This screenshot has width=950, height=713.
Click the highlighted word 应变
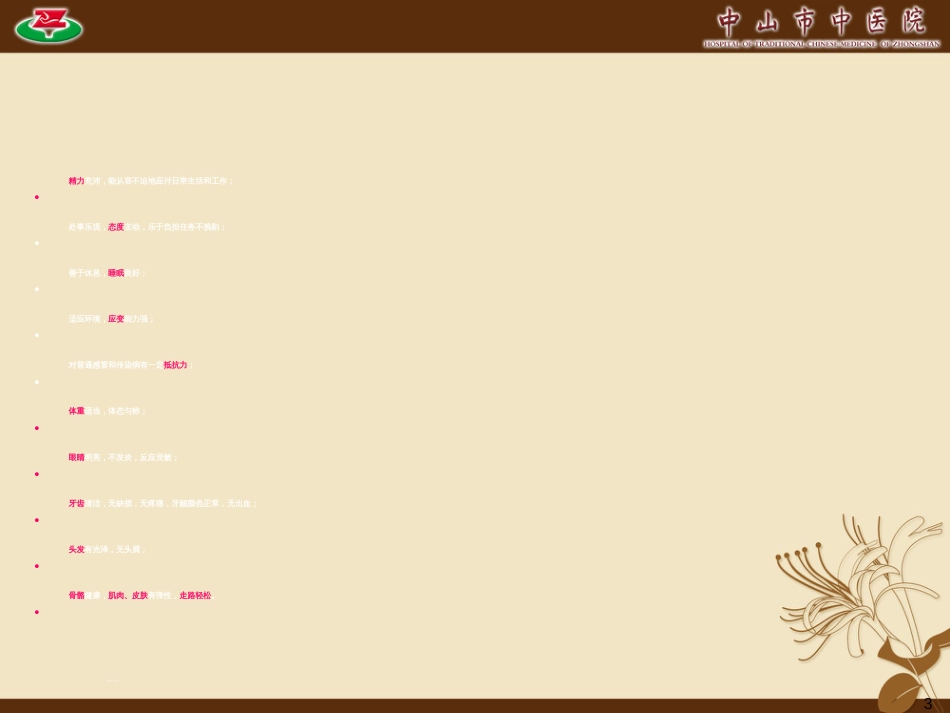[116, 319]
